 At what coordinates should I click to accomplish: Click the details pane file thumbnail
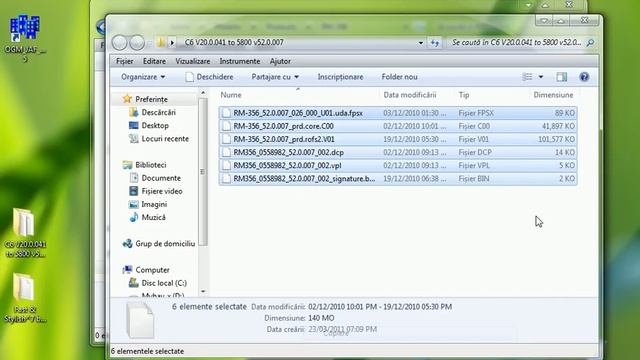pyautogui.click(x=140, y=321)
